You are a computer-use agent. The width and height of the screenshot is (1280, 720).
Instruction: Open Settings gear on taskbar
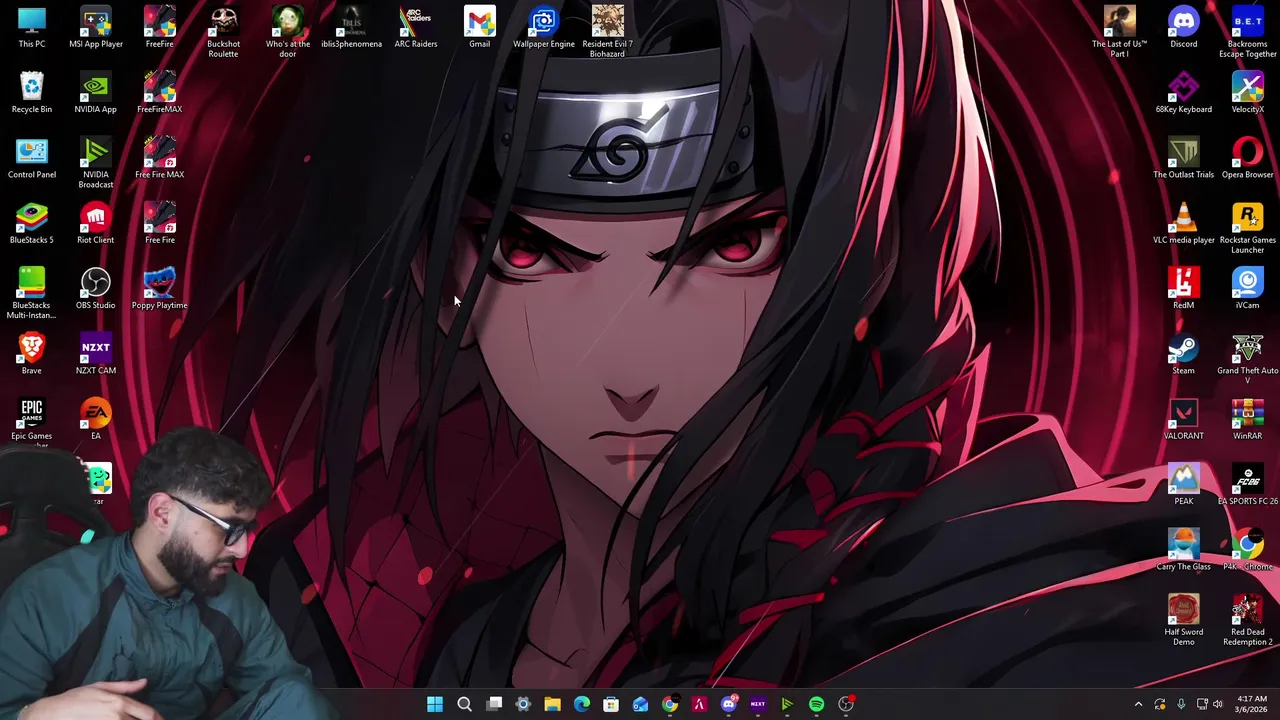(523, 704)
